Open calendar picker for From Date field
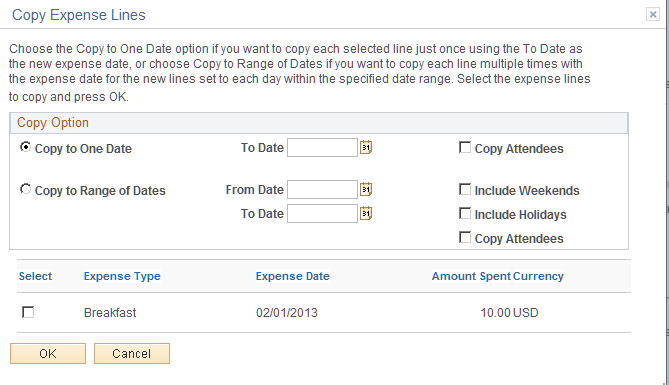 click(366, 190)
